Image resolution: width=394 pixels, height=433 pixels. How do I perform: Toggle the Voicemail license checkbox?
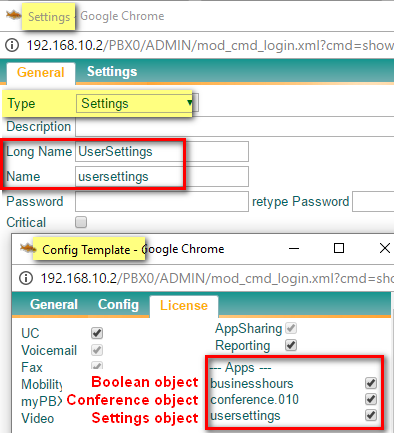97,350
